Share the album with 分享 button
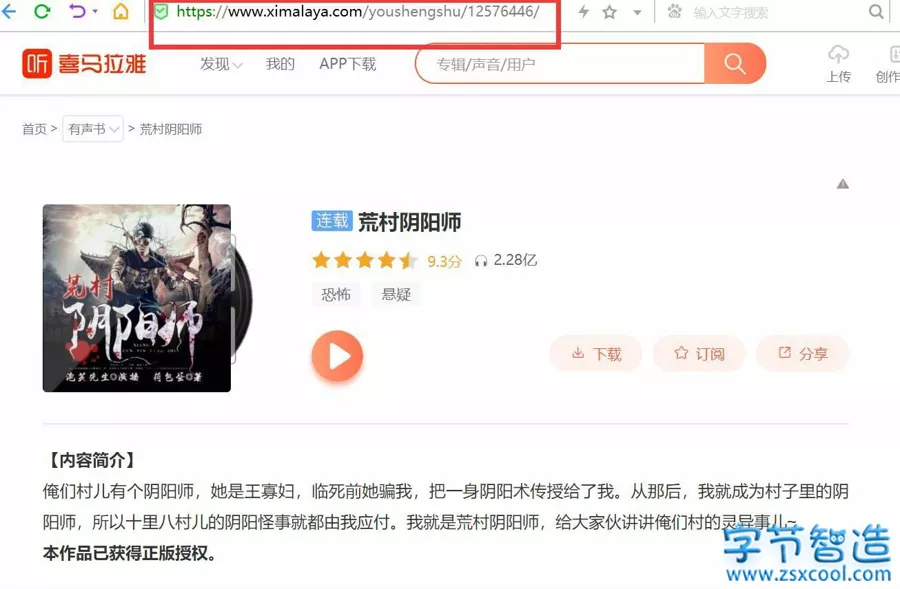900x589 pixels. click(x=802, y=354)
